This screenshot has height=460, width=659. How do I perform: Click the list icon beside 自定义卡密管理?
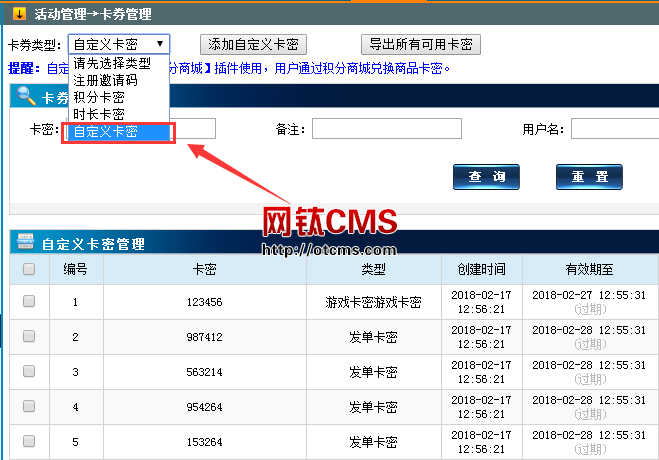tap(26, 241)
